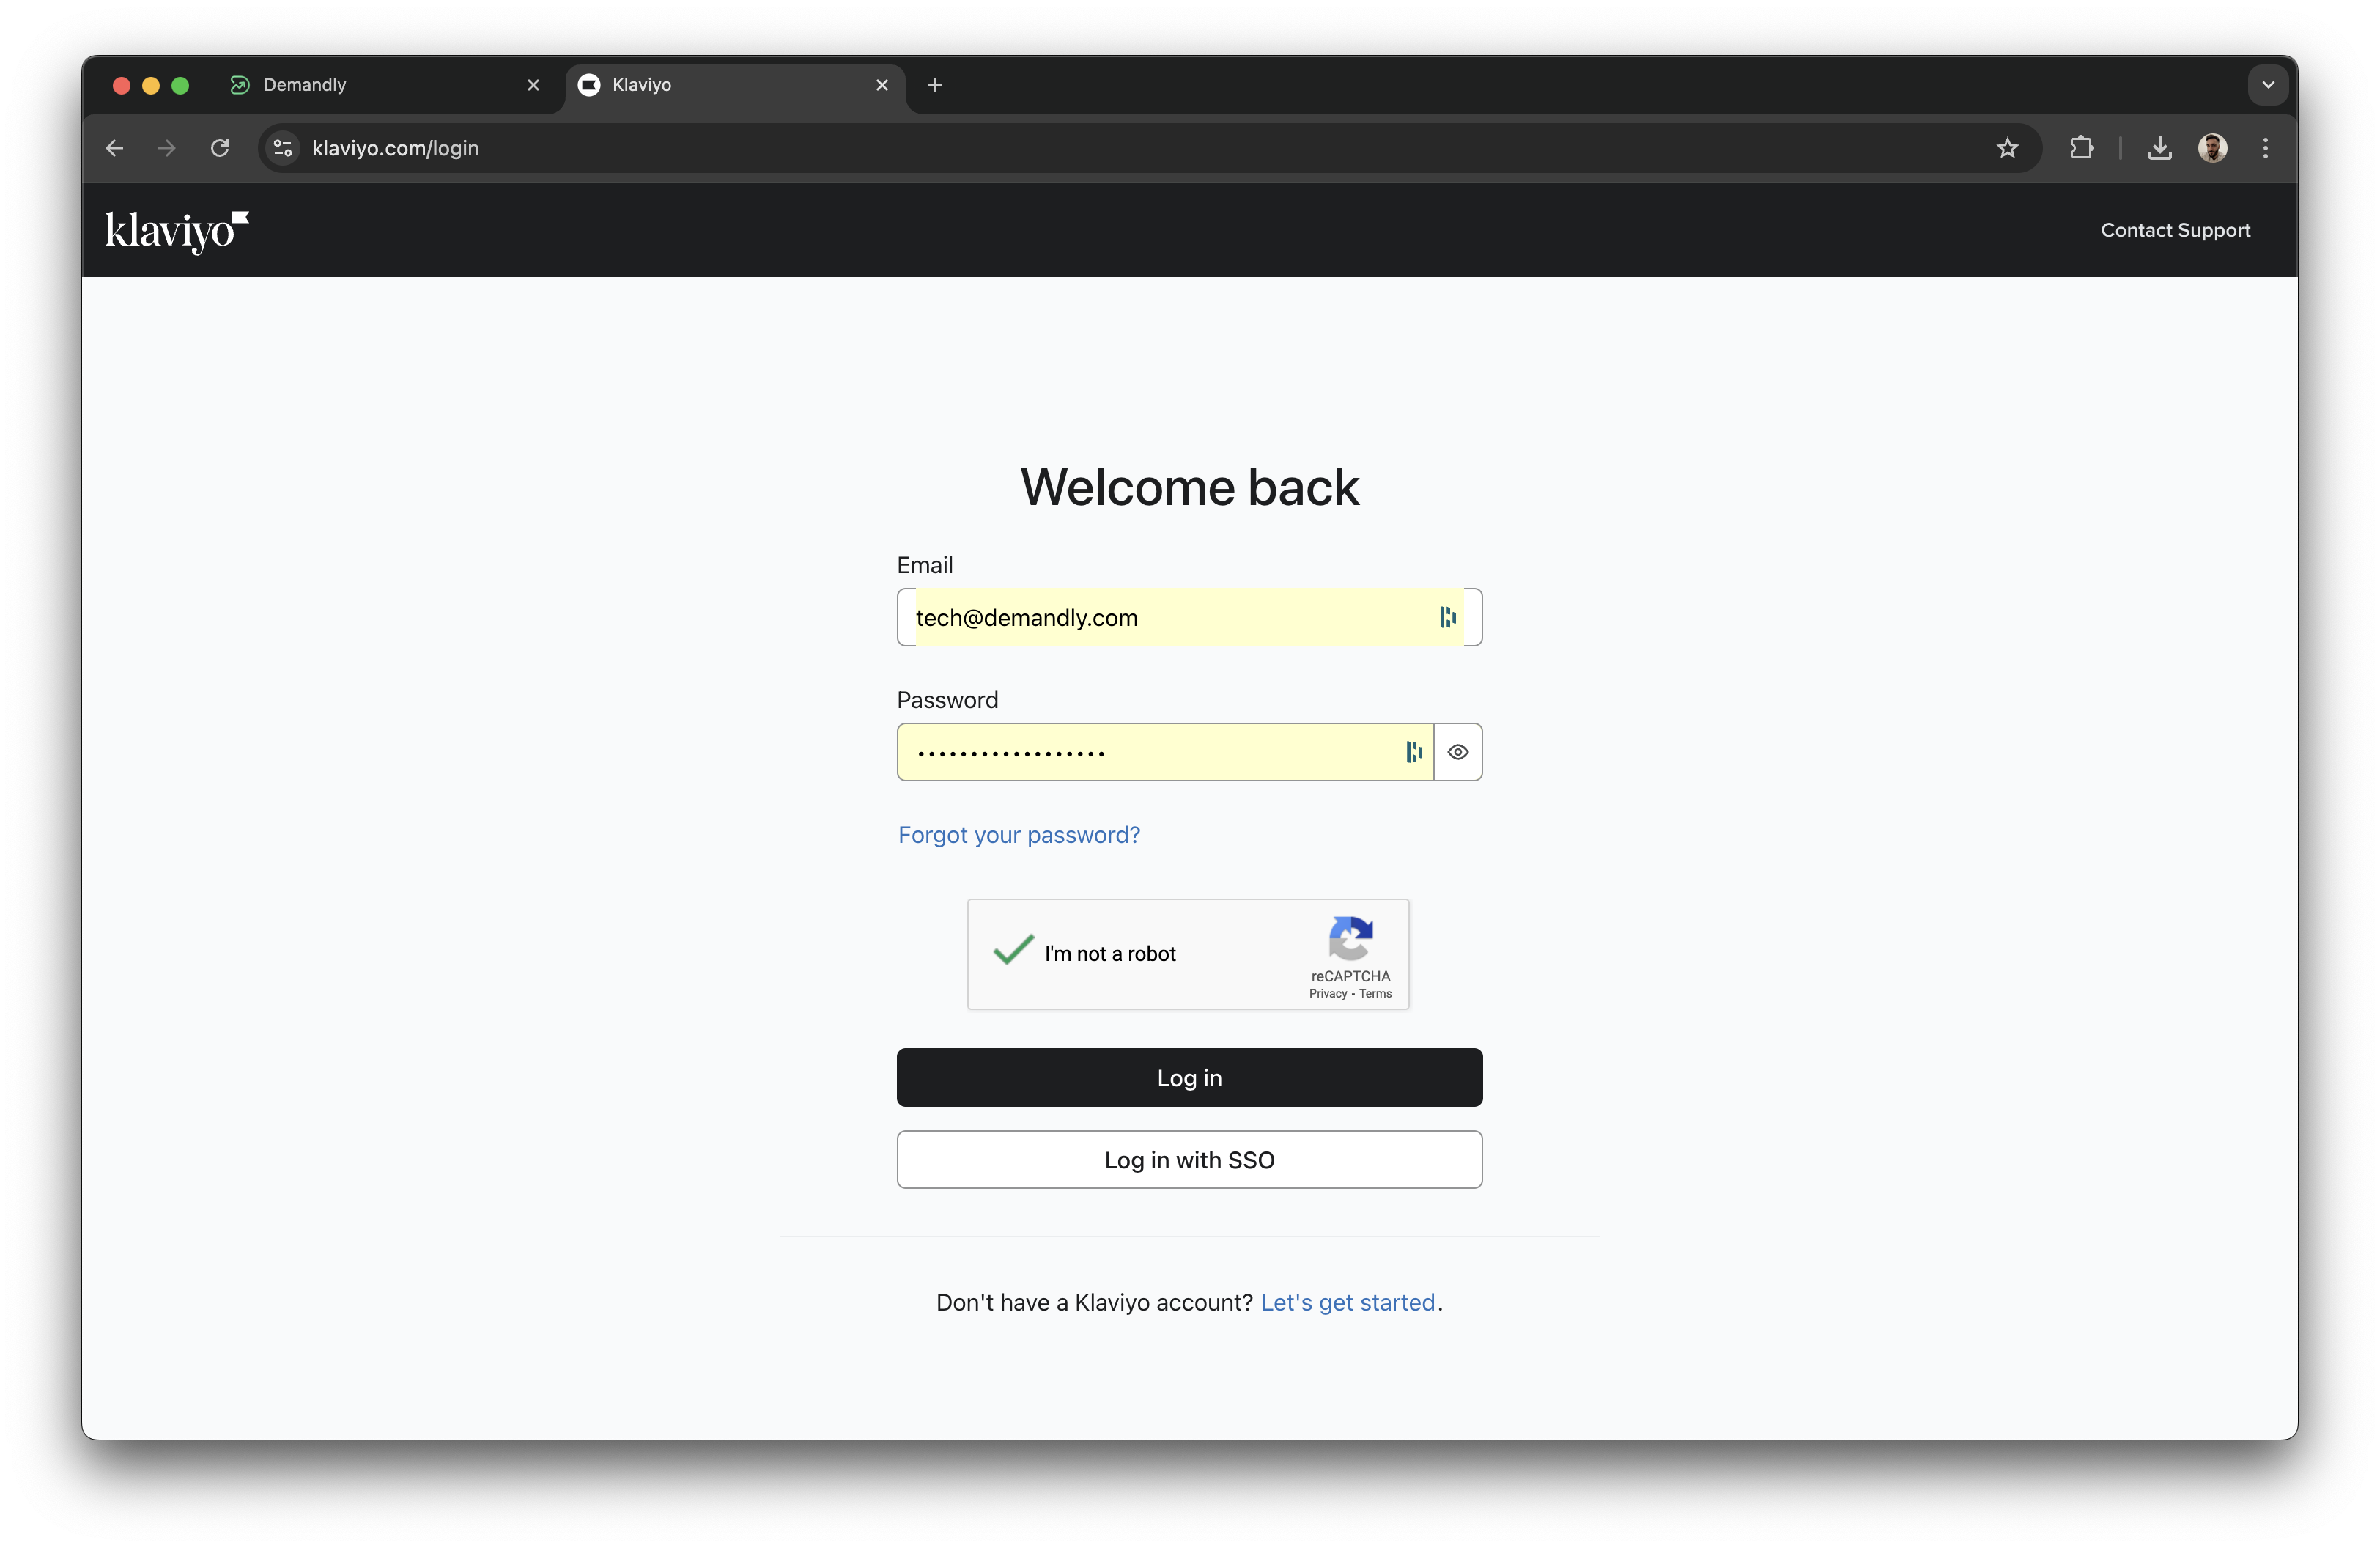2380x1548 pixels.
Task: Click the site information icon in the address bar
Action: coord(282,148)
